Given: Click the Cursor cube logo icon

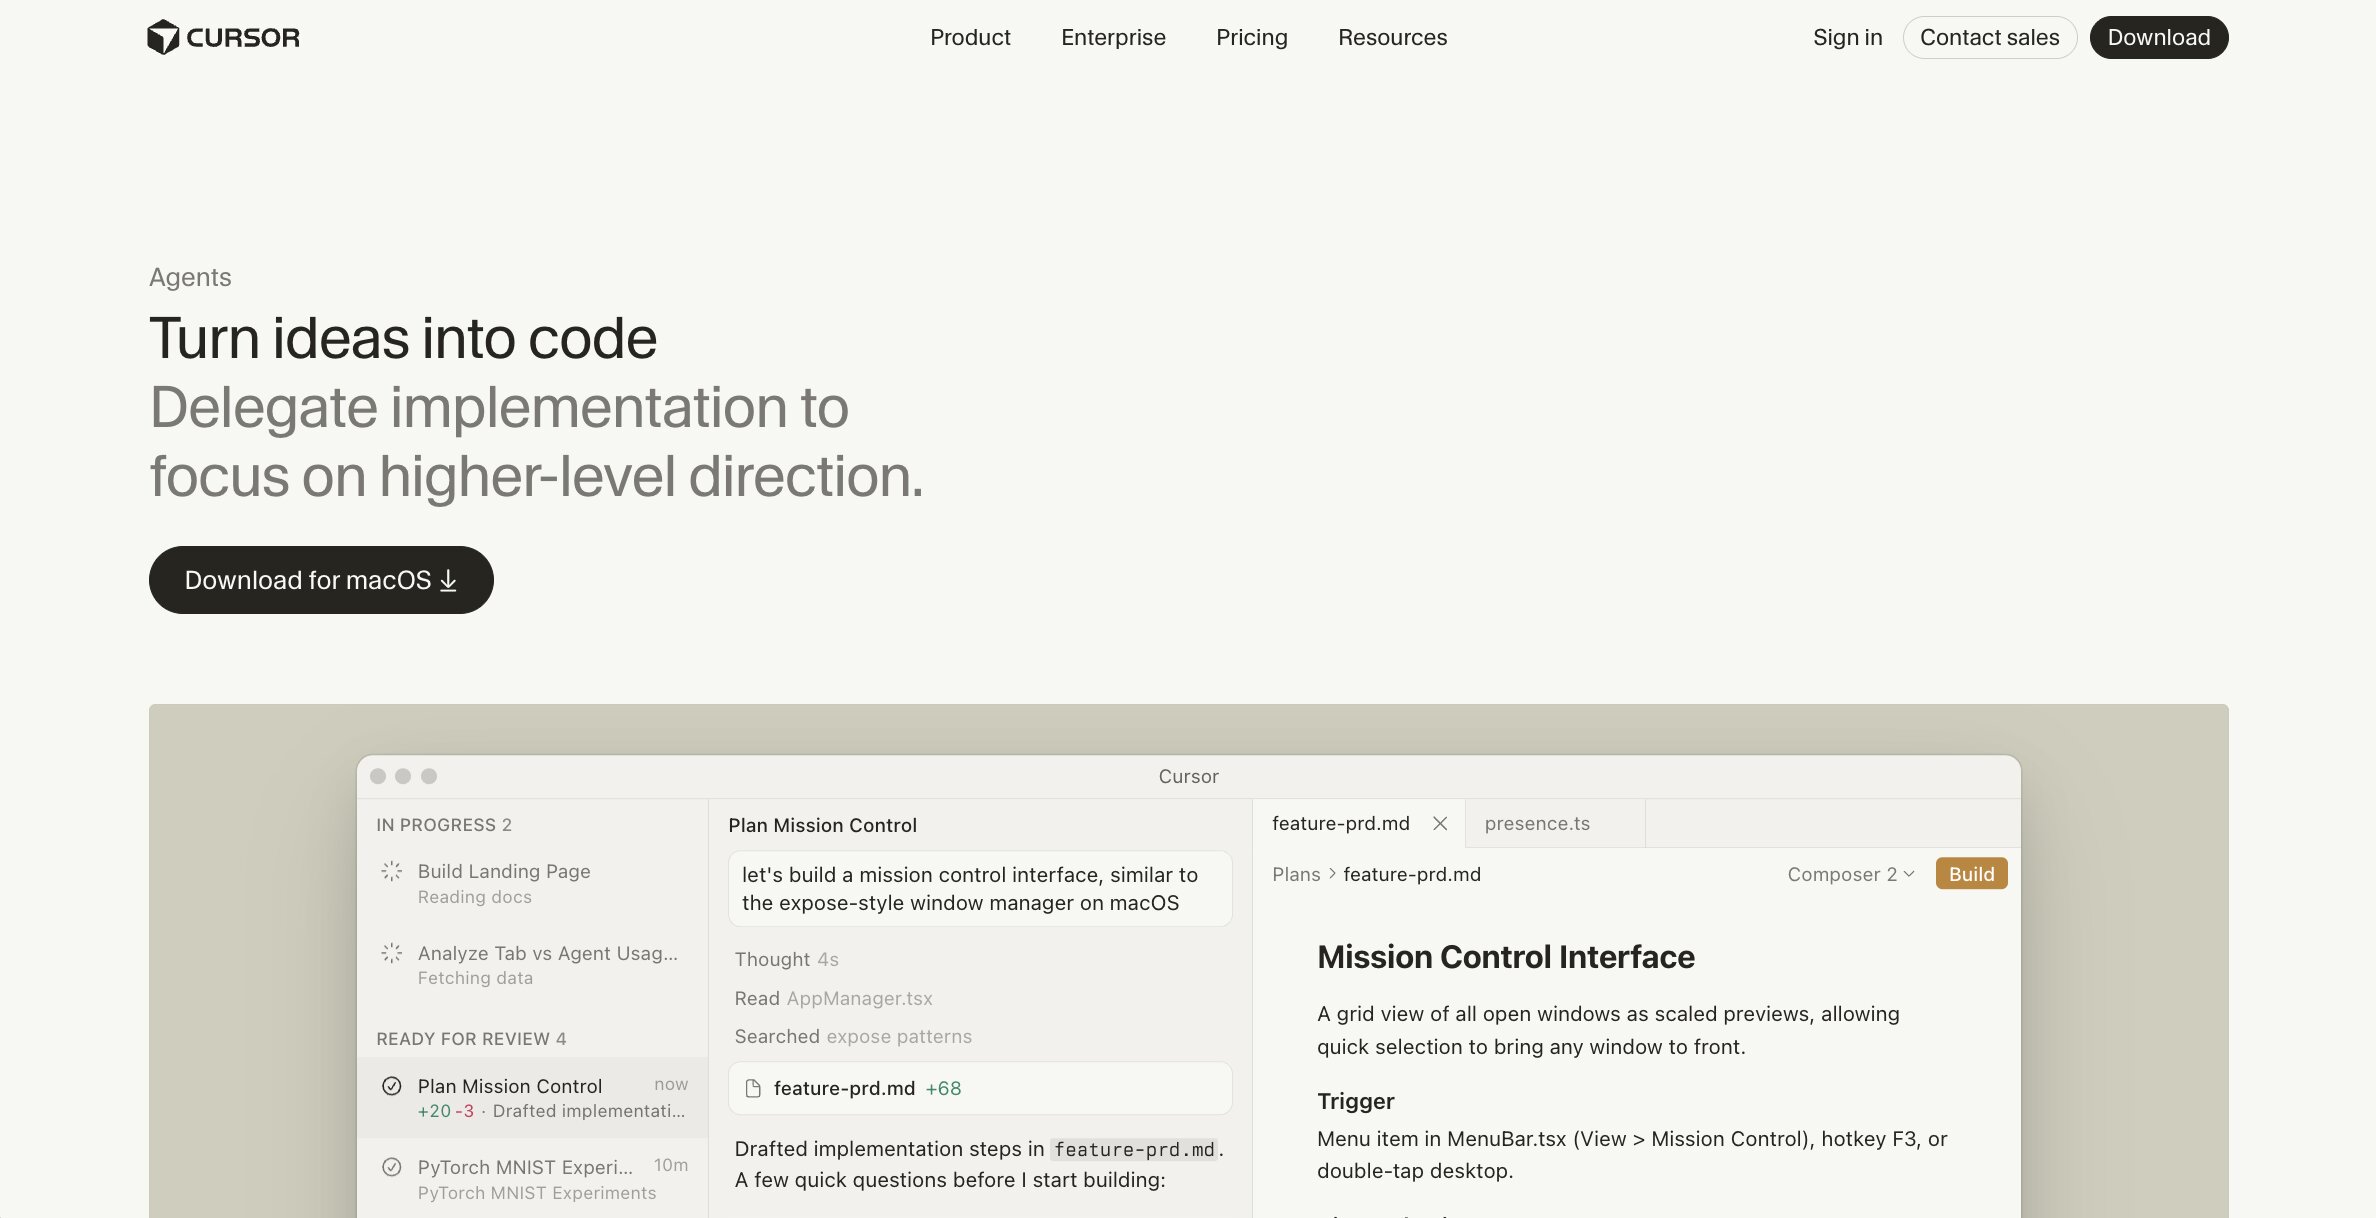Looking at the screenshot, I should point(163,37).
